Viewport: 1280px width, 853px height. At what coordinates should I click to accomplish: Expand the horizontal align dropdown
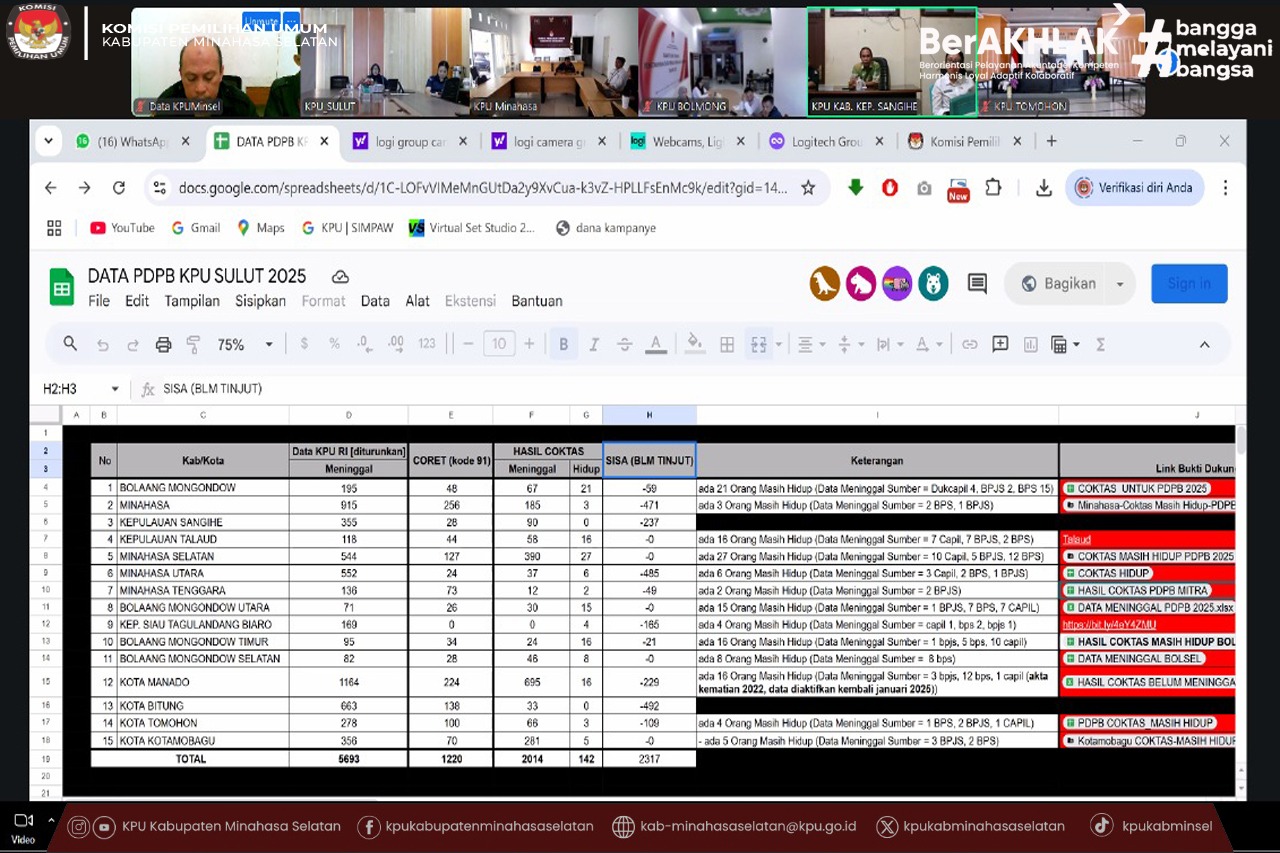[811, 344]
